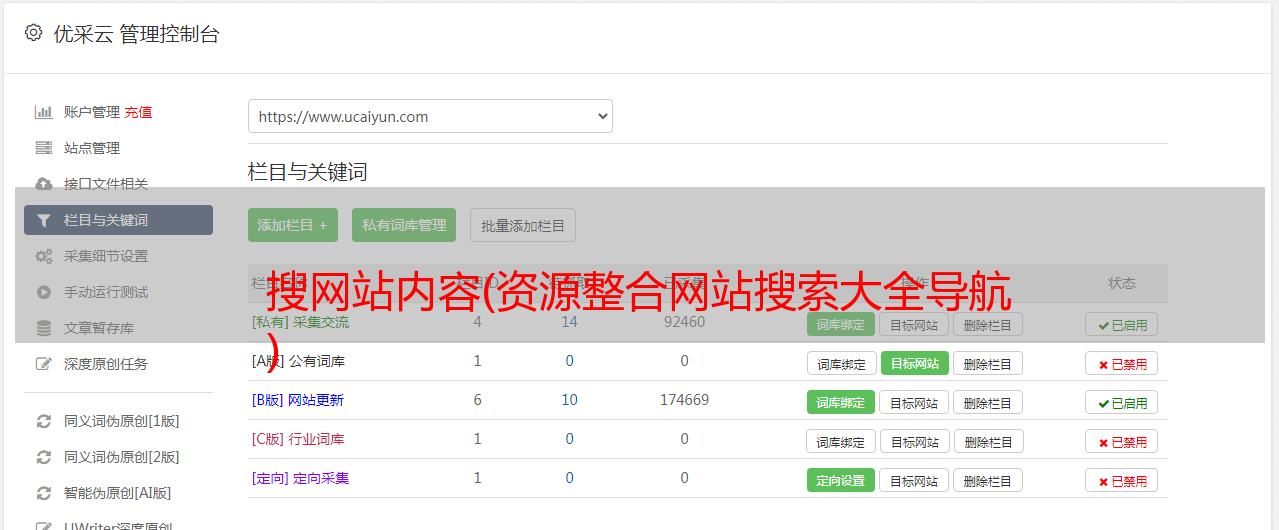Toggle 已启用 status of the 采集交流 row
The height and width of the screenshot is (530, 1279).
coord(1122,324)
